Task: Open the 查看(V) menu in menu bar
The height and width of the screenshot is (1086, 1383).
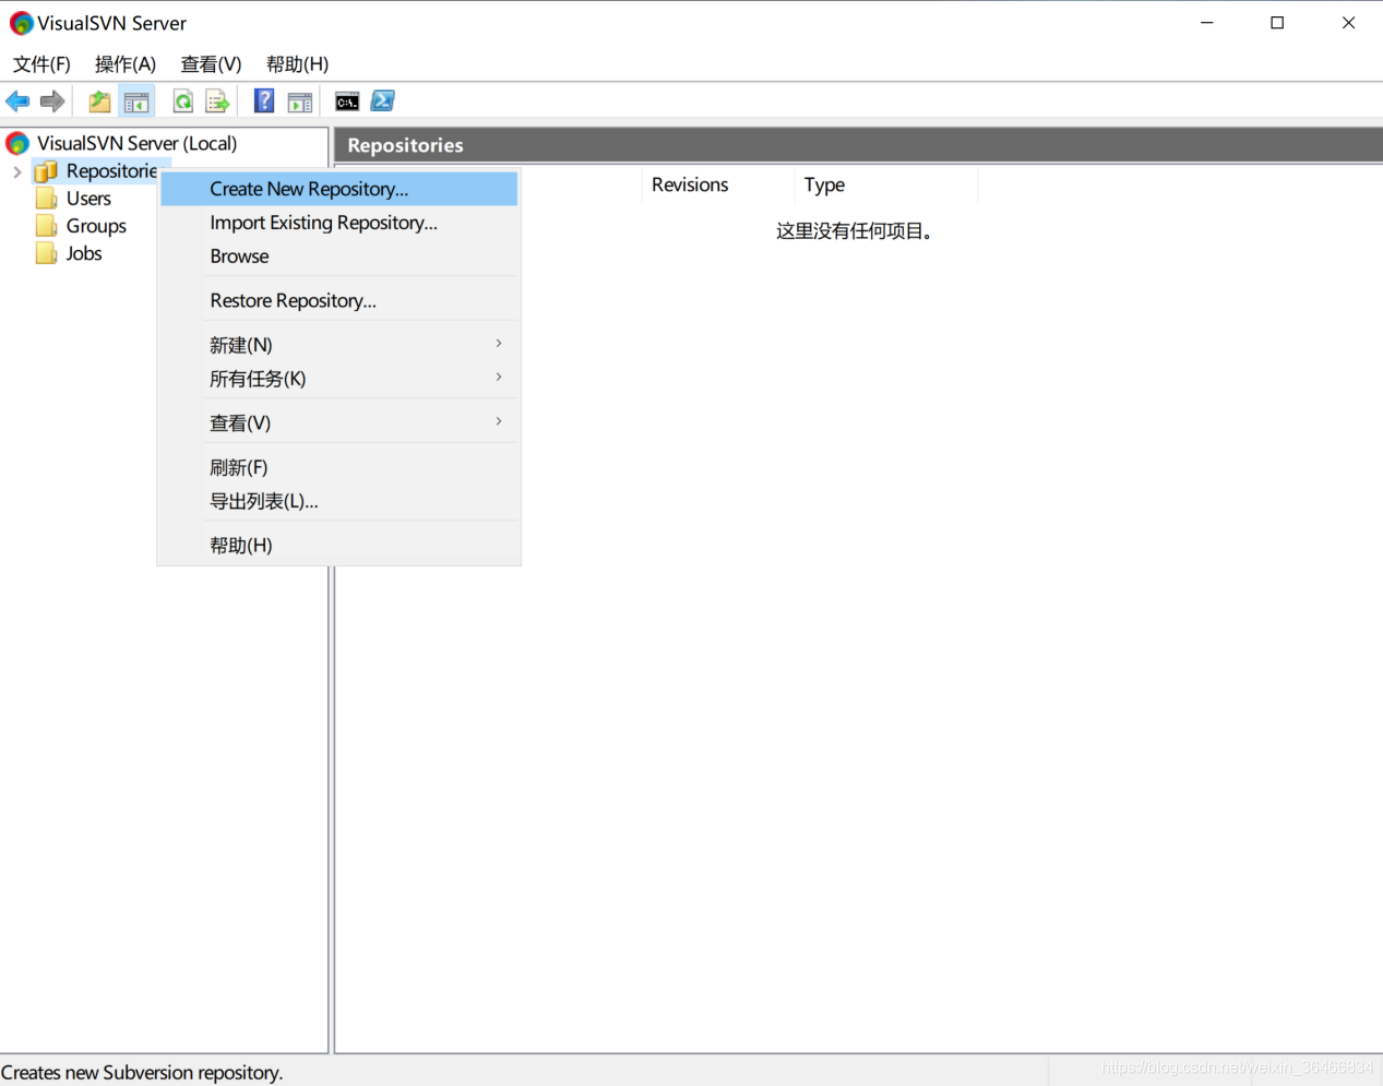Action: tap(211, 64)
